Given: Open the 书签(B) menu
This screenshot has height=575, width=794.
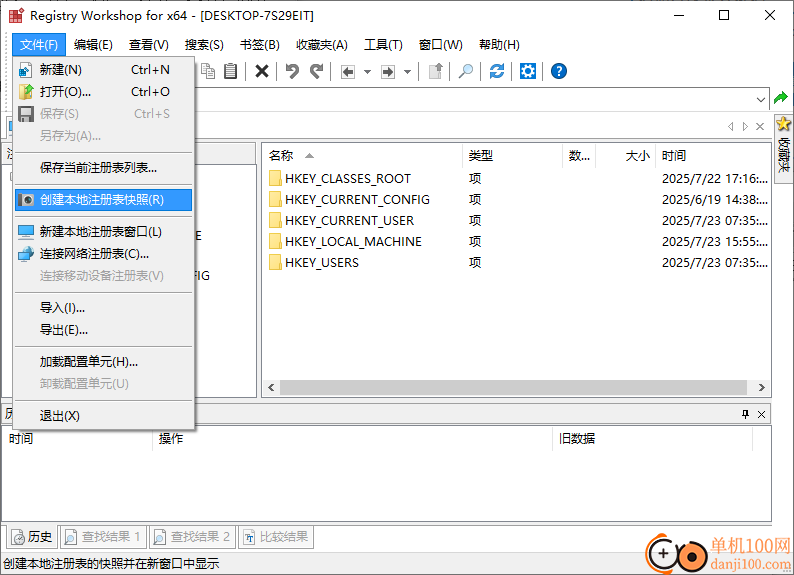Looking at the screenshot, I should 260,45.
